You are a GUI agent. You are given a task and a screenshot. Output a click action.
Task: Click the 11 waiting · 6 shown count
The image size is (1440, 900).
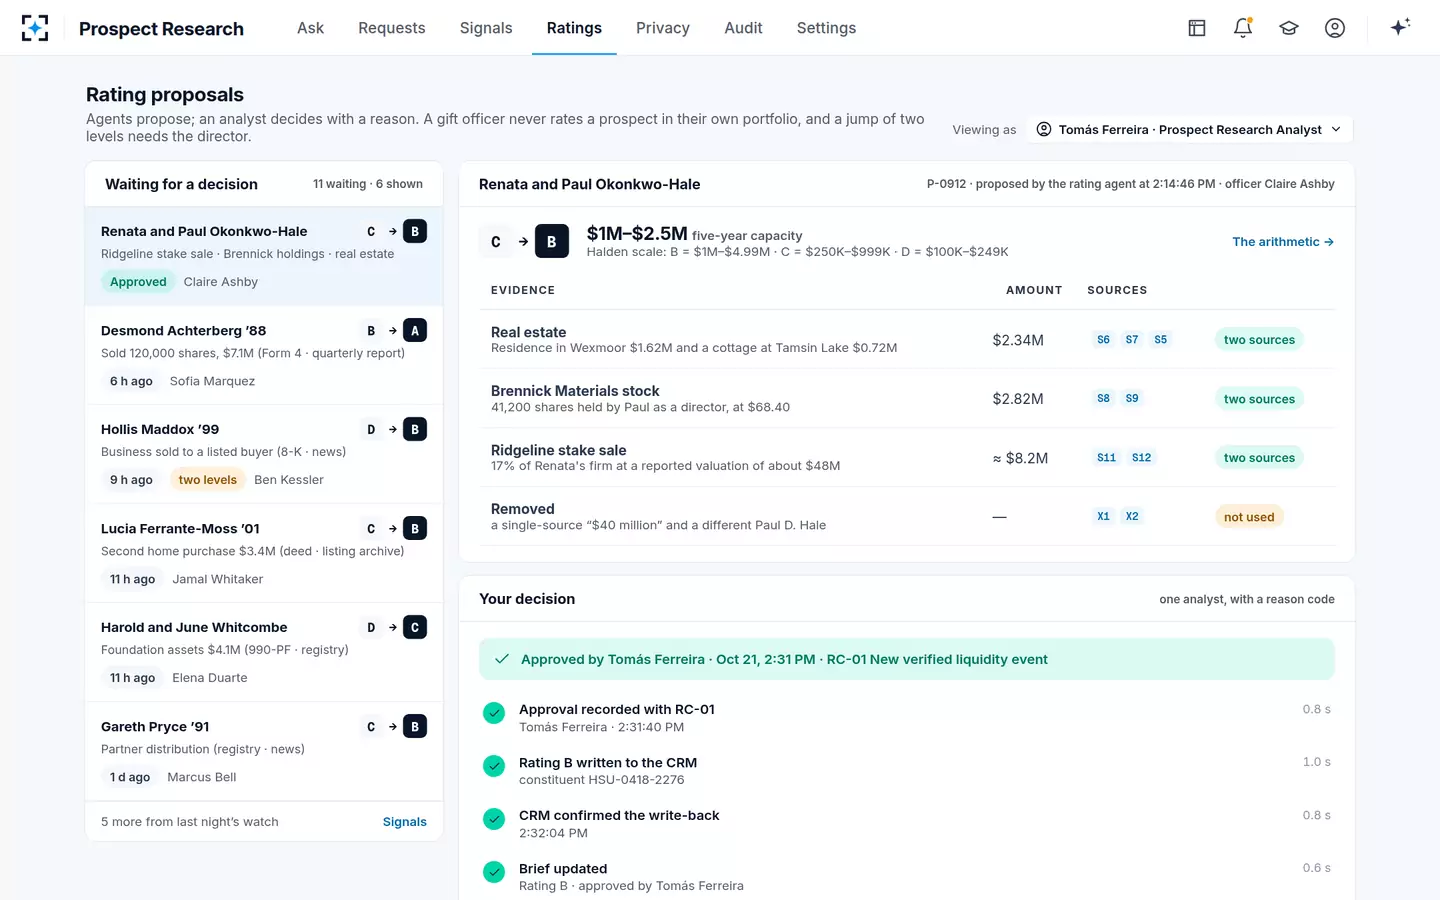coord(368,184)
